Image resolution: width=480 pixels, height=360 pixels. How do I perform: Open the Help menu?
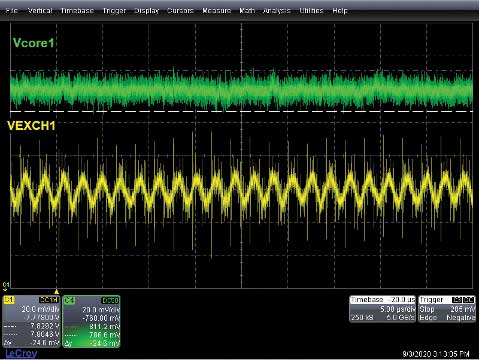[x=340, y=11]
